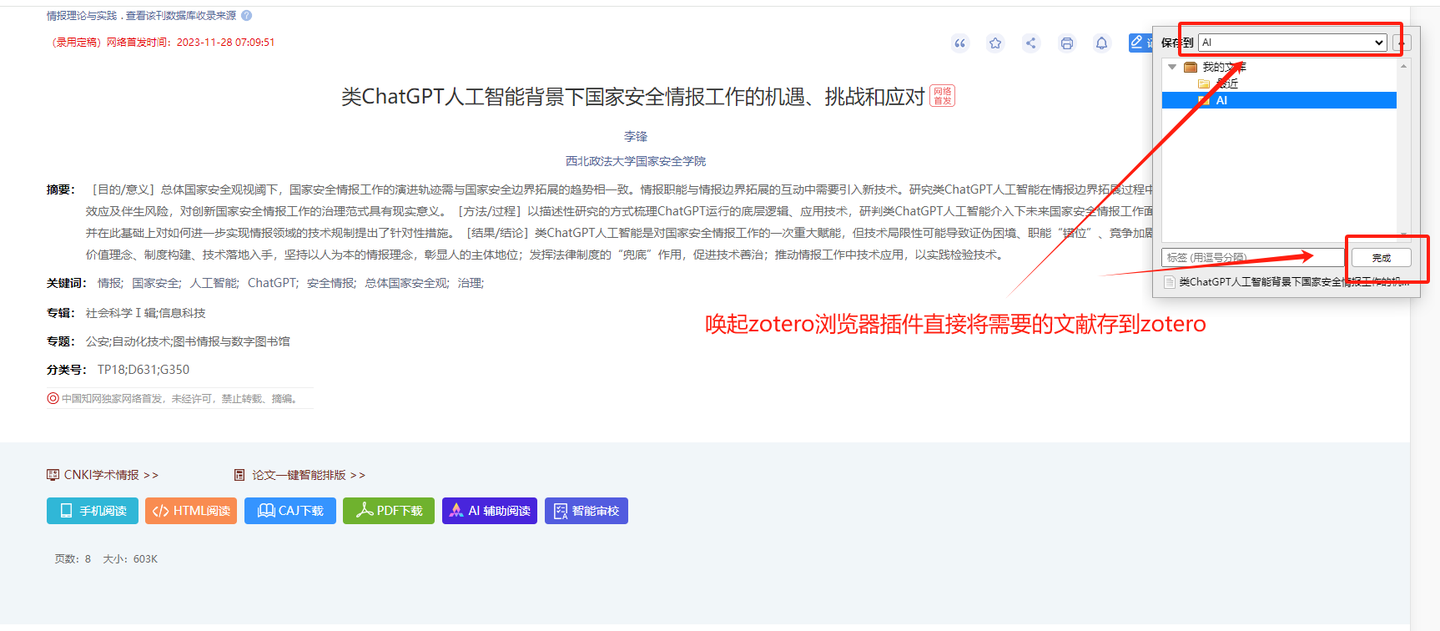Image resolution: width=1440 pixels, height=631 pixels.
Task: Click the collapse button beside 保存到 dropdown
Action: click(x=1402, y=43)
